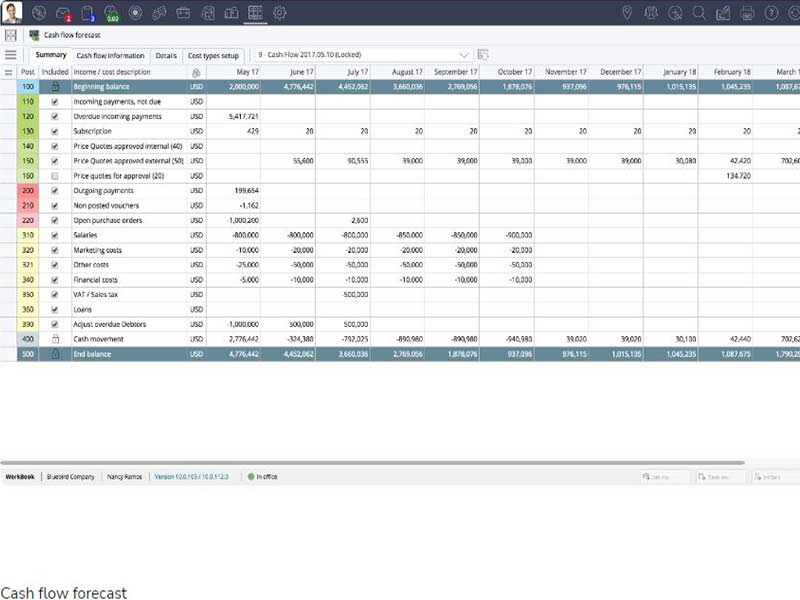Viewport: 800px width, 600px height.
Task: Click the print icon in the top bar
Action: [x=748, y=12]
